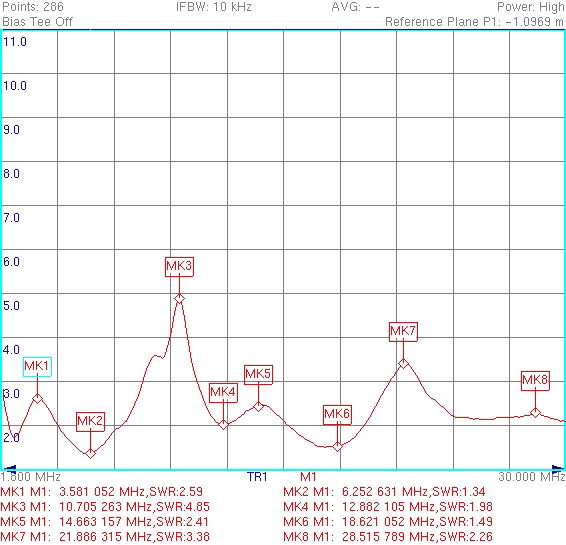Click MK7 readout 21.886 315 MHz, SWR:3.38
This screenshot has width=566, height=545.
tap(105, 537)
